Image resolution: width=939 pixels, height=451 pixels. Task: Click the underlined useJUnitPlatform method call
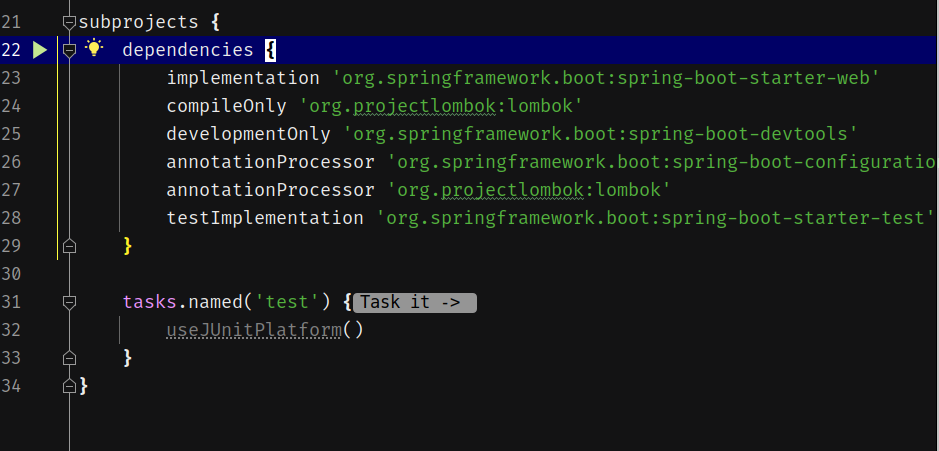pyautogui.click(x=254, y=330)
